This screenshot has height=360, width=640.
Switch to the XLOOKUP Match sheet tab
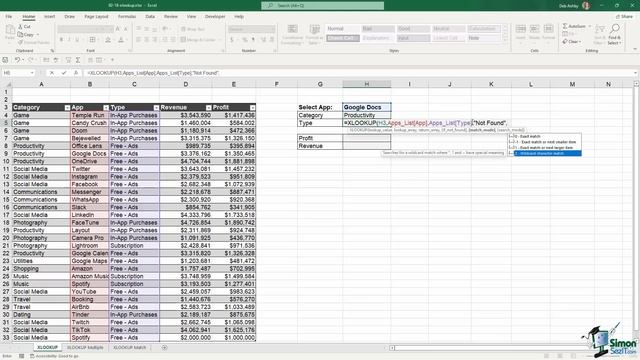(129, 348)
